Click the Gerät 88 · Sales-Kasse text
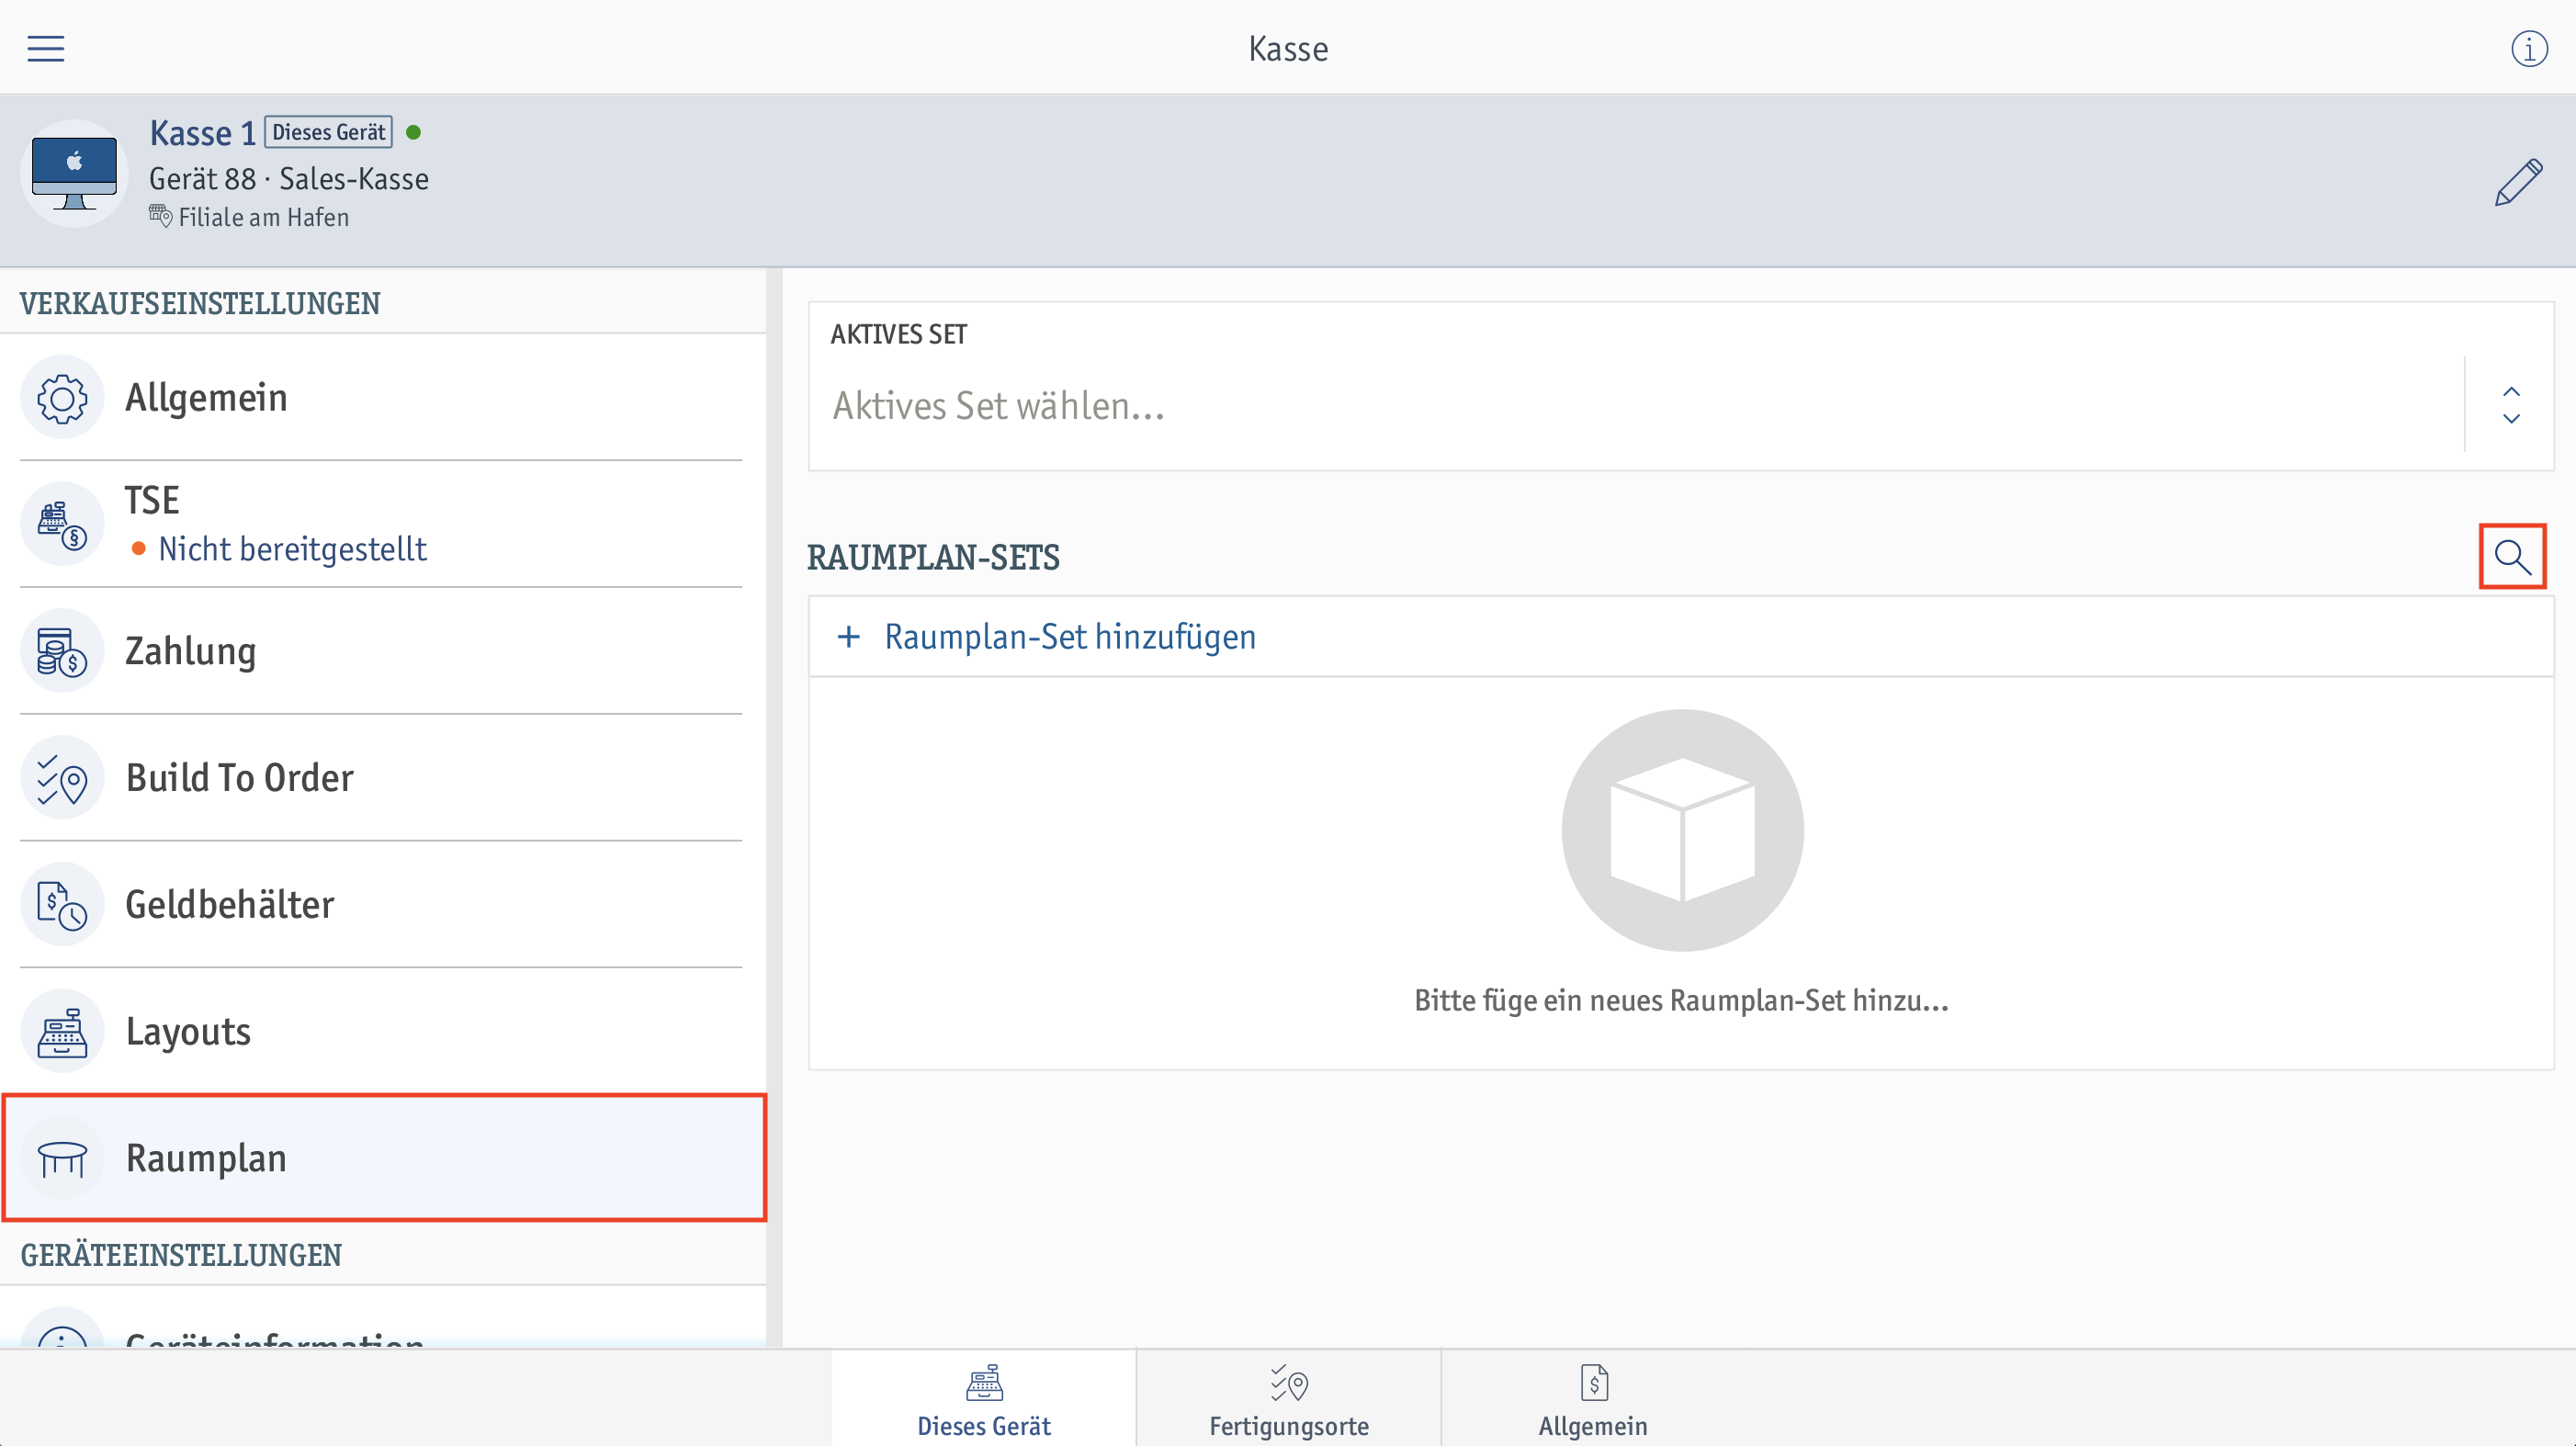Screen dimensions: 2576x1446 coord(289,179)
